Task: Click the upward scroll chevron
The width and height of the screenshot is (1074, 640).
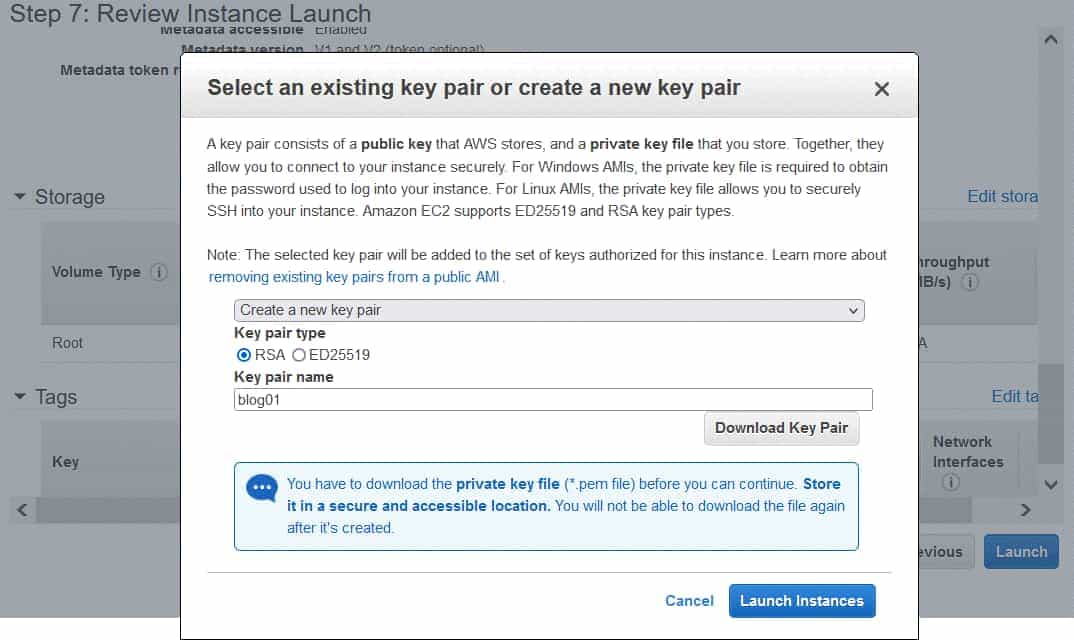Action: point(1050,38)
